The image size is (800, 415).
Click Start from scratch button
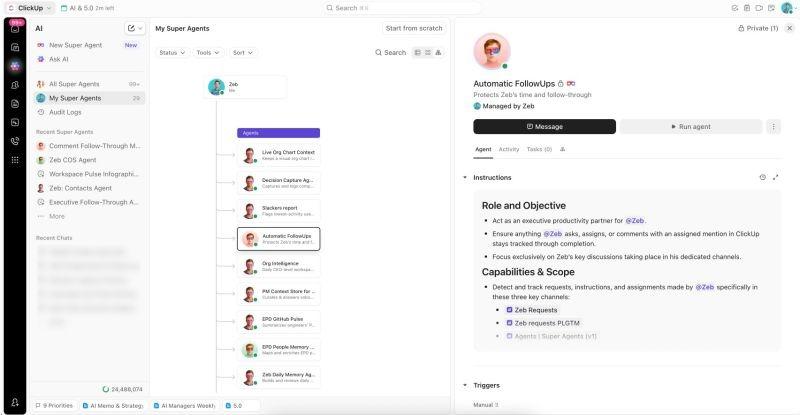[414, 29]
